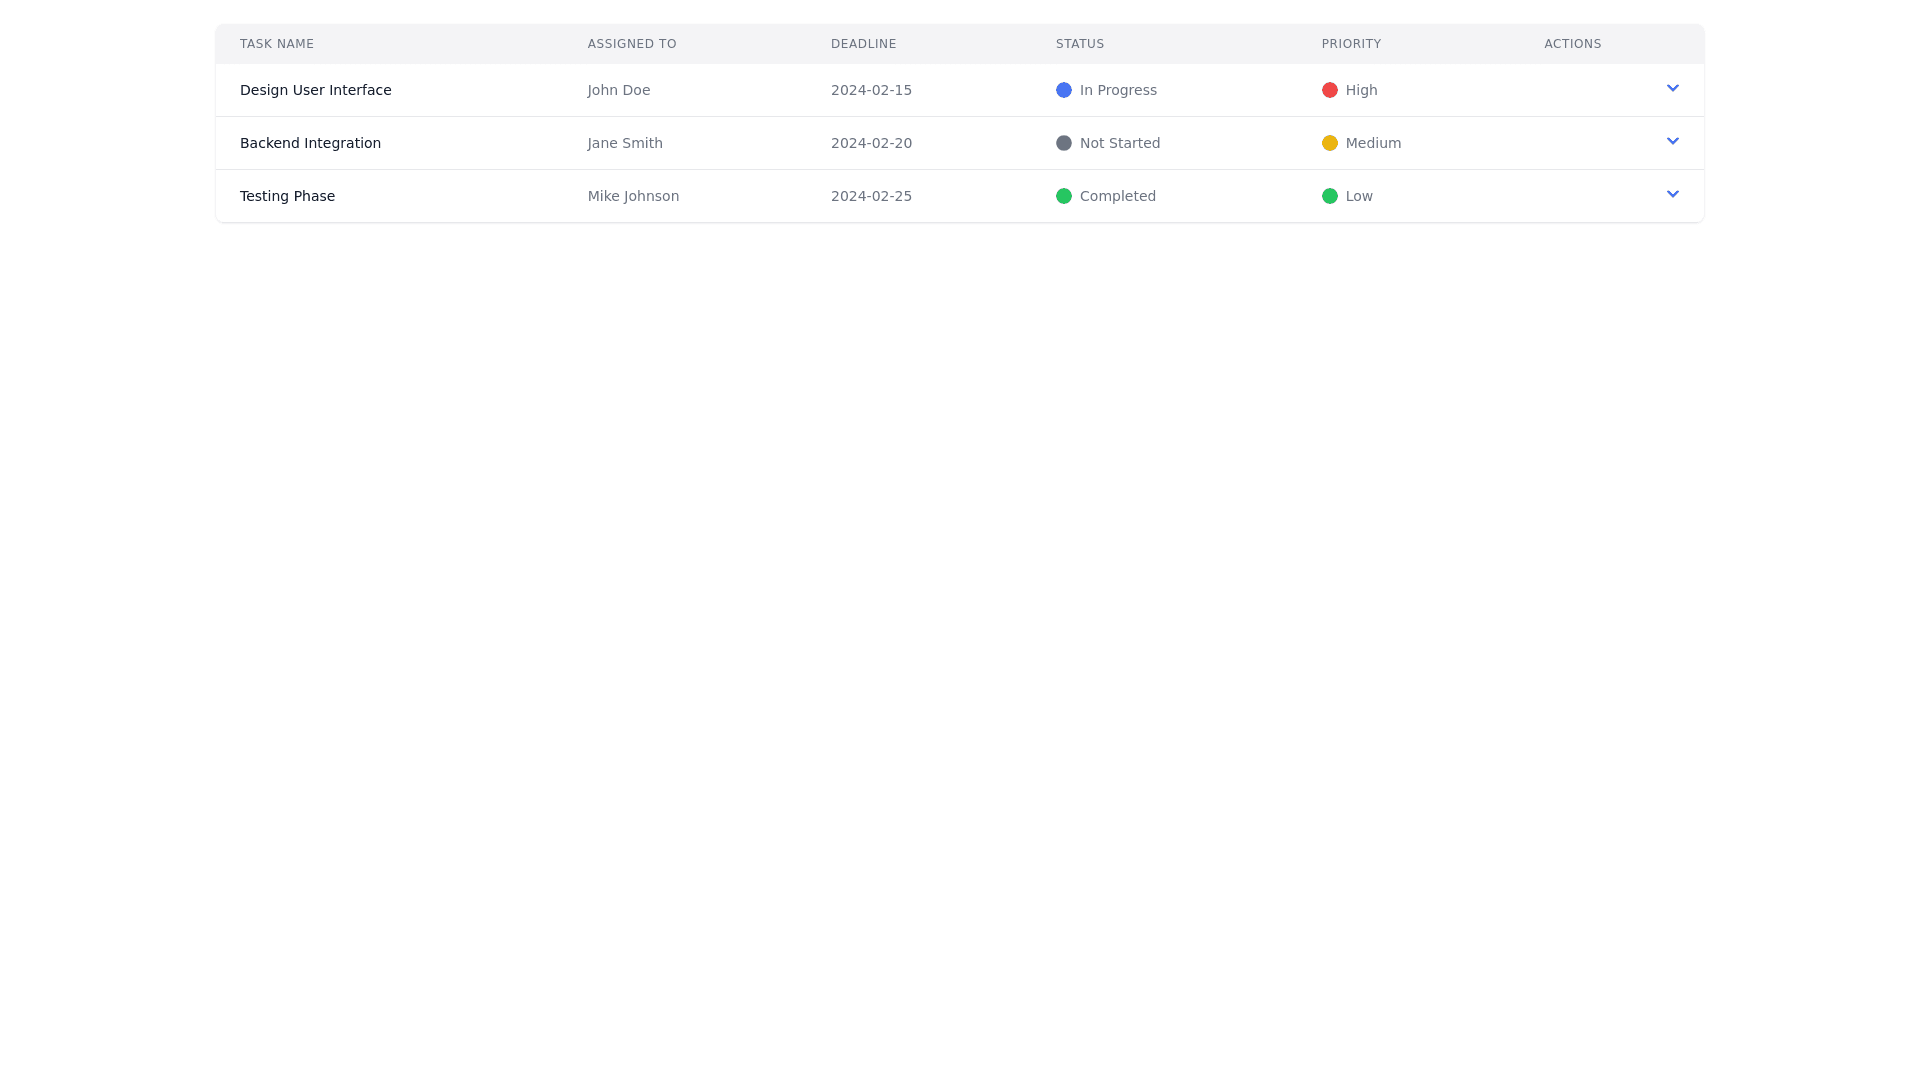The image size is (1920, 1080).
Task: Sort by the Task Name column header
Action: coord(276,44)
